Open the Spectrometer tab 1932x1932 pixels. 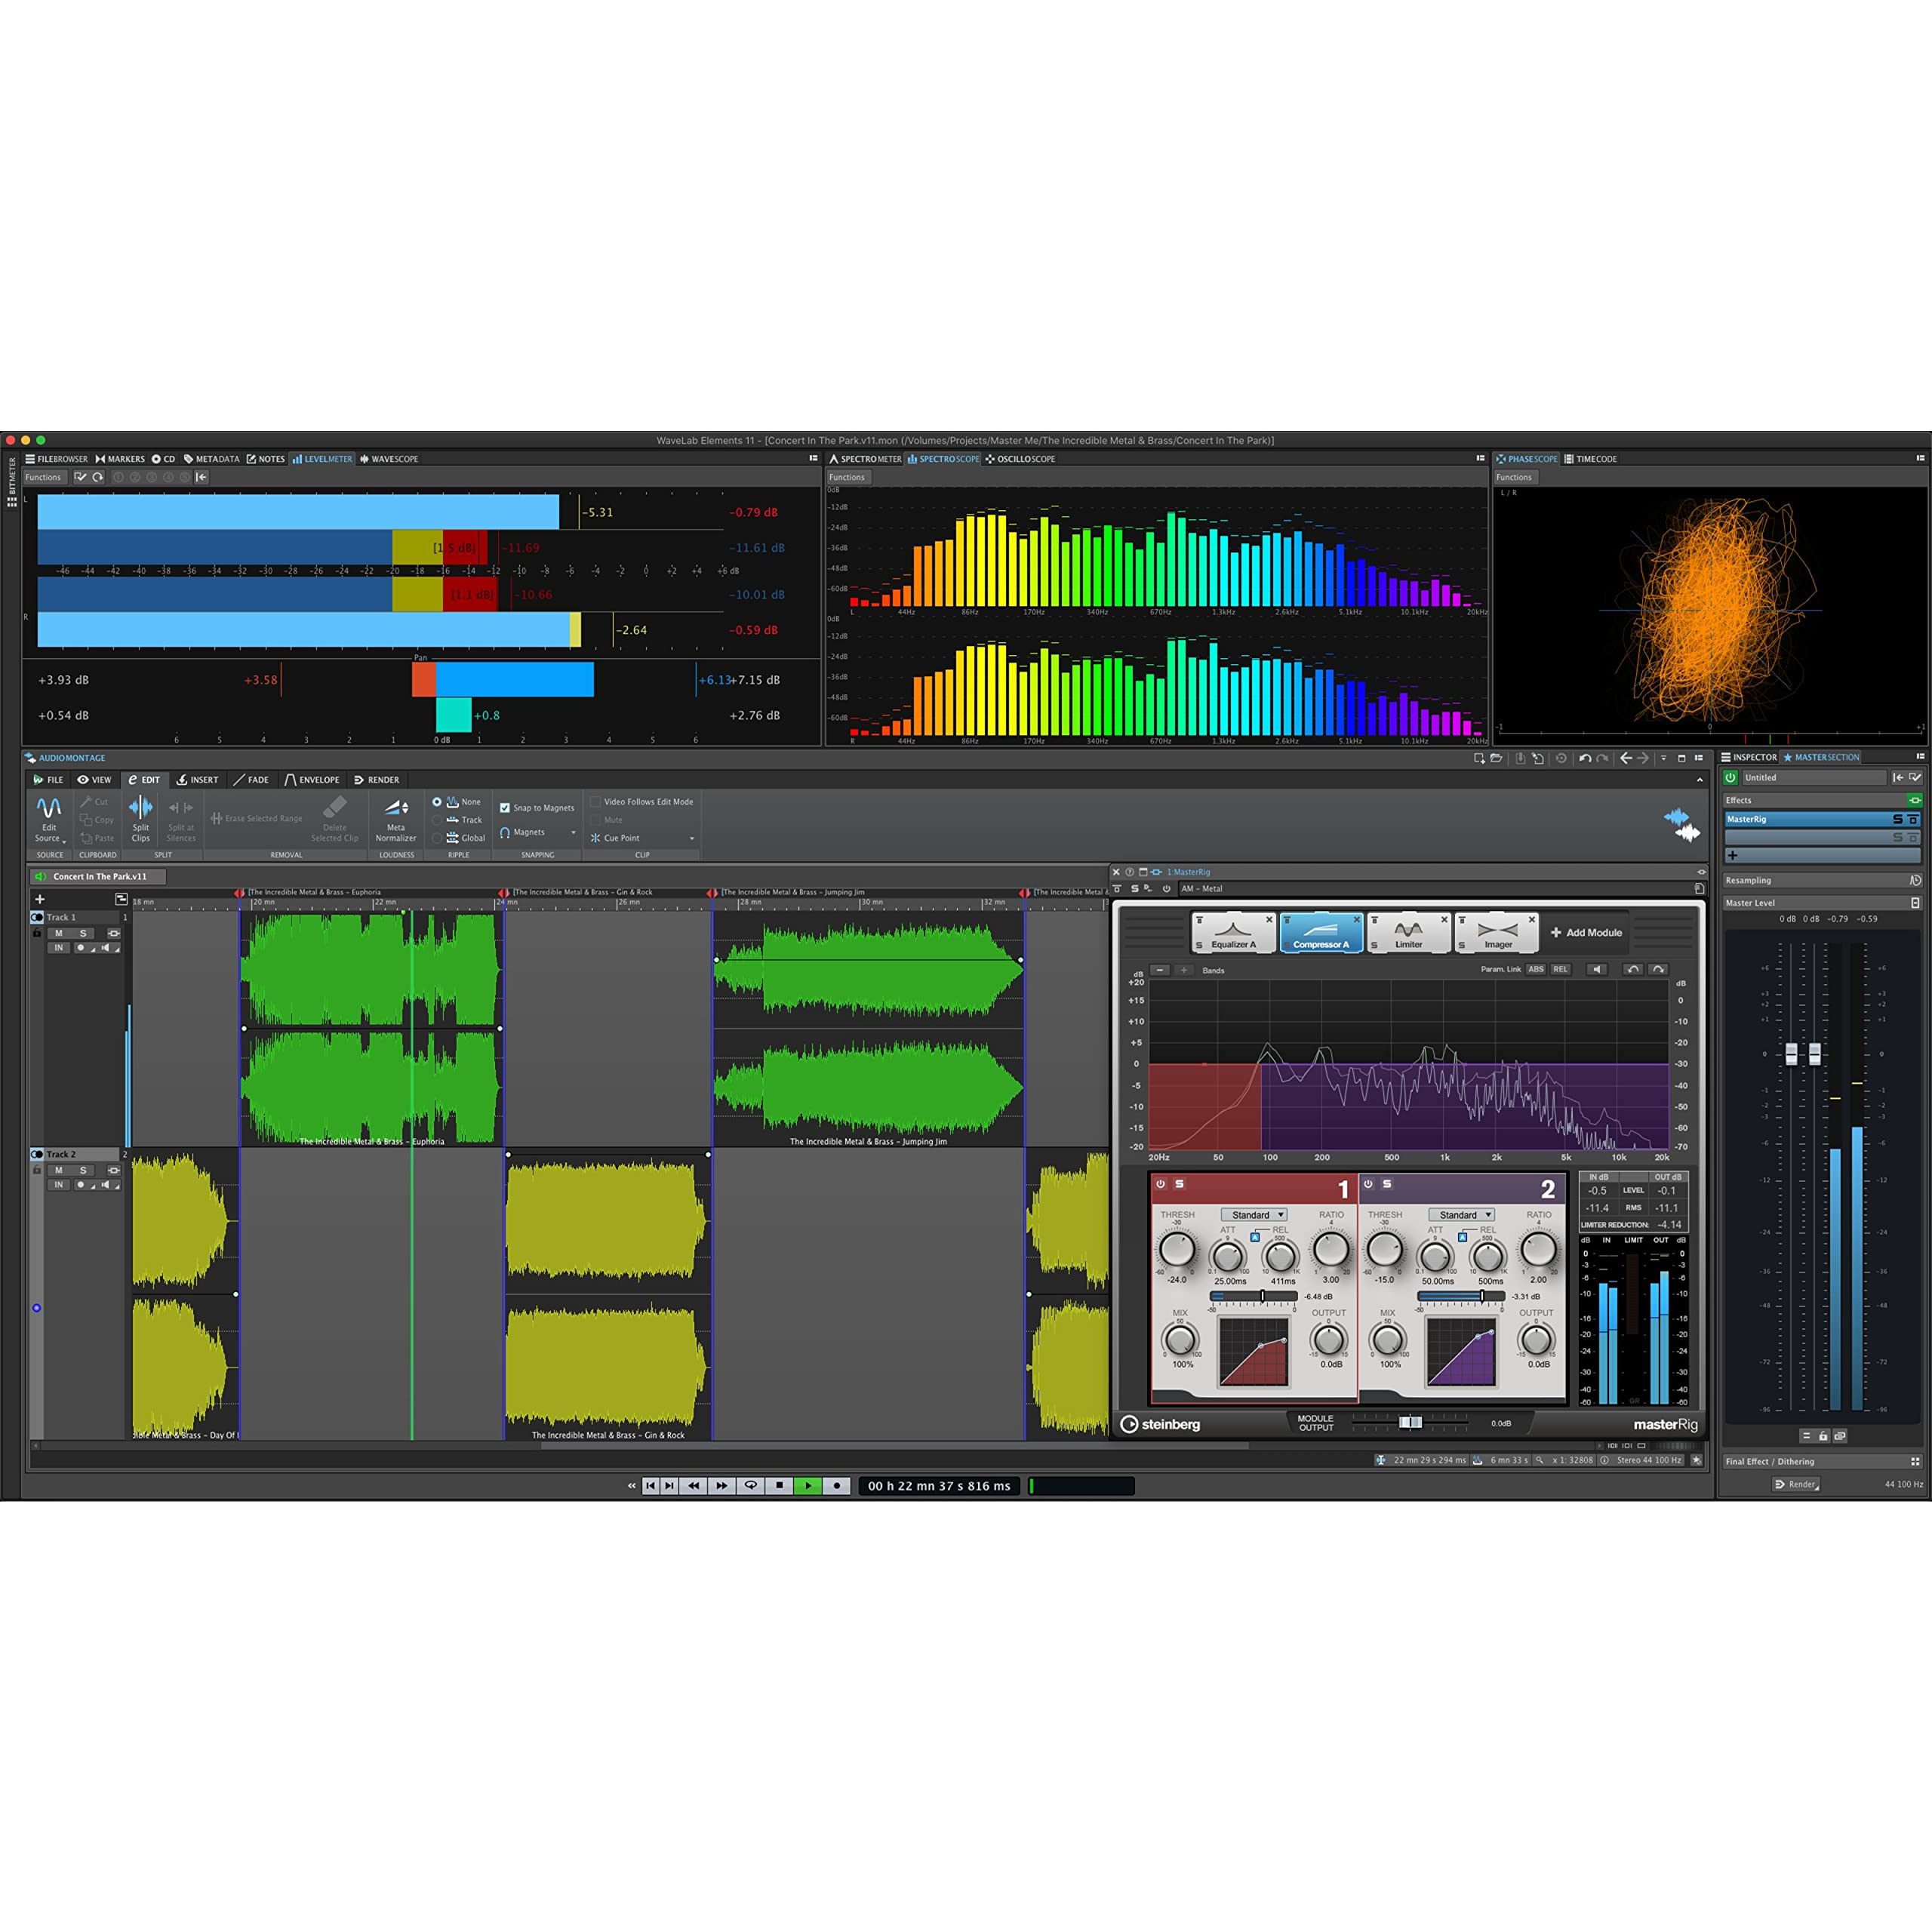(x=865, y=459)
